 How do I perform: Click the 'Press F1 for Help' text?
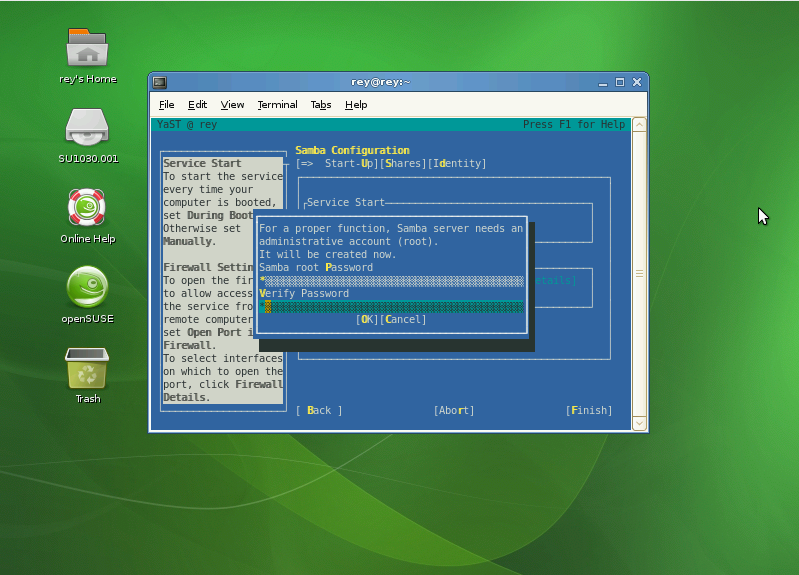pos(574,124)
